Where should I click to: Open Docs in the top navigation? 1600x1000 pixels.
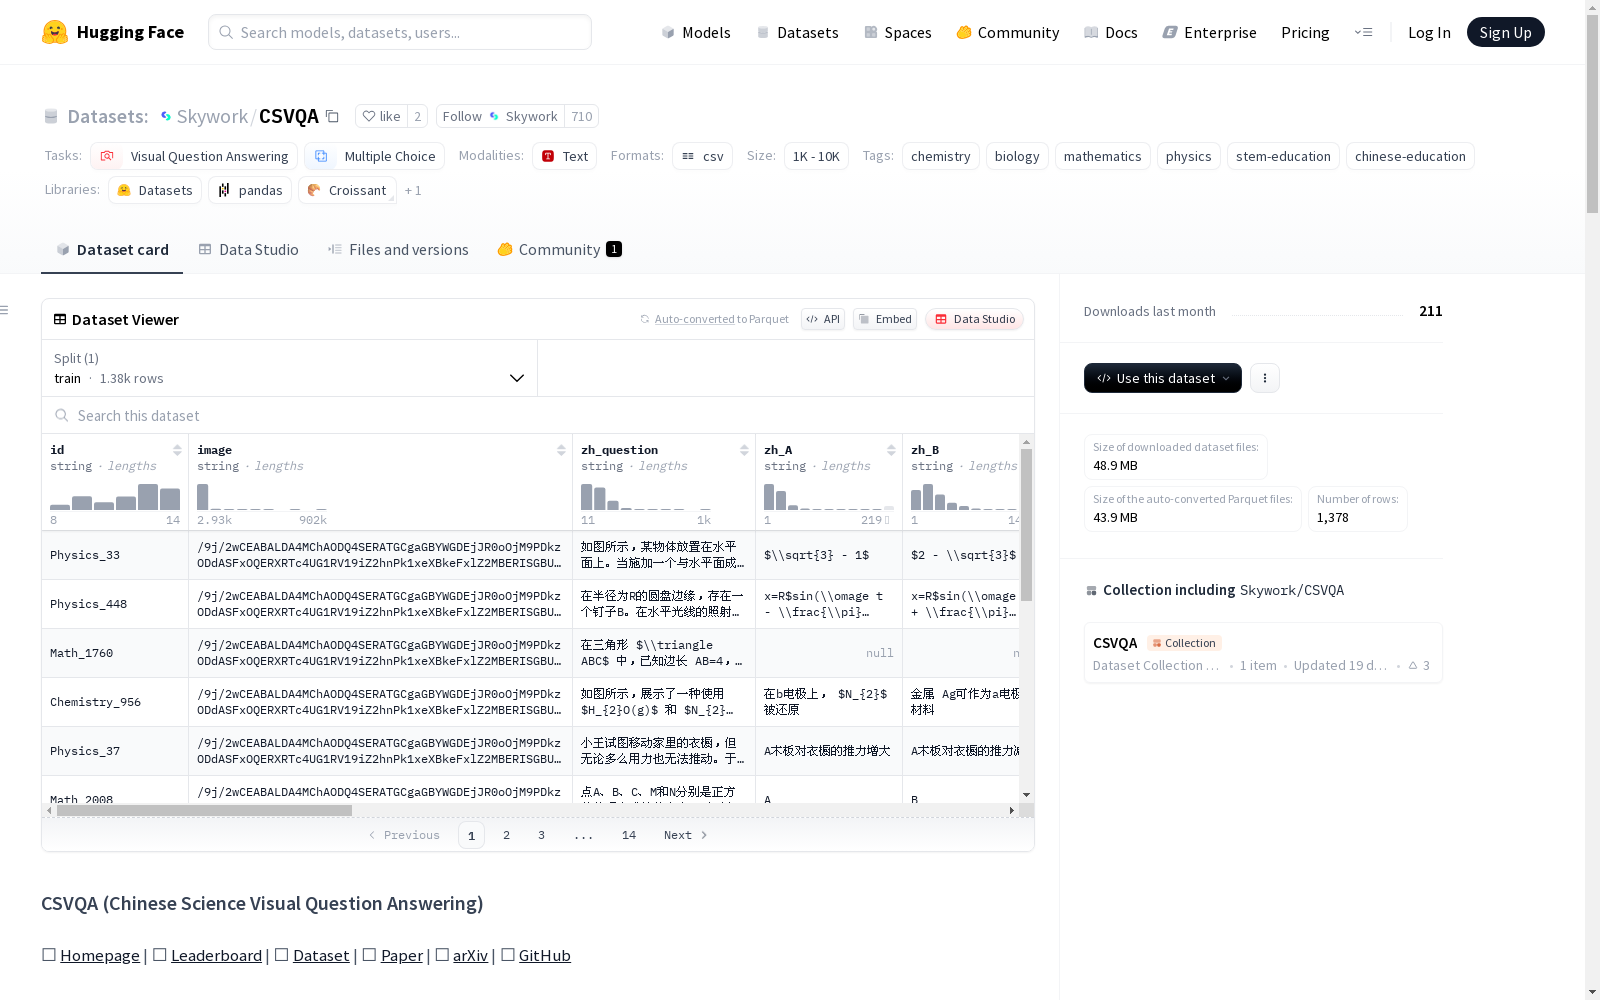pyautogui.click(x=1111, y=32)
